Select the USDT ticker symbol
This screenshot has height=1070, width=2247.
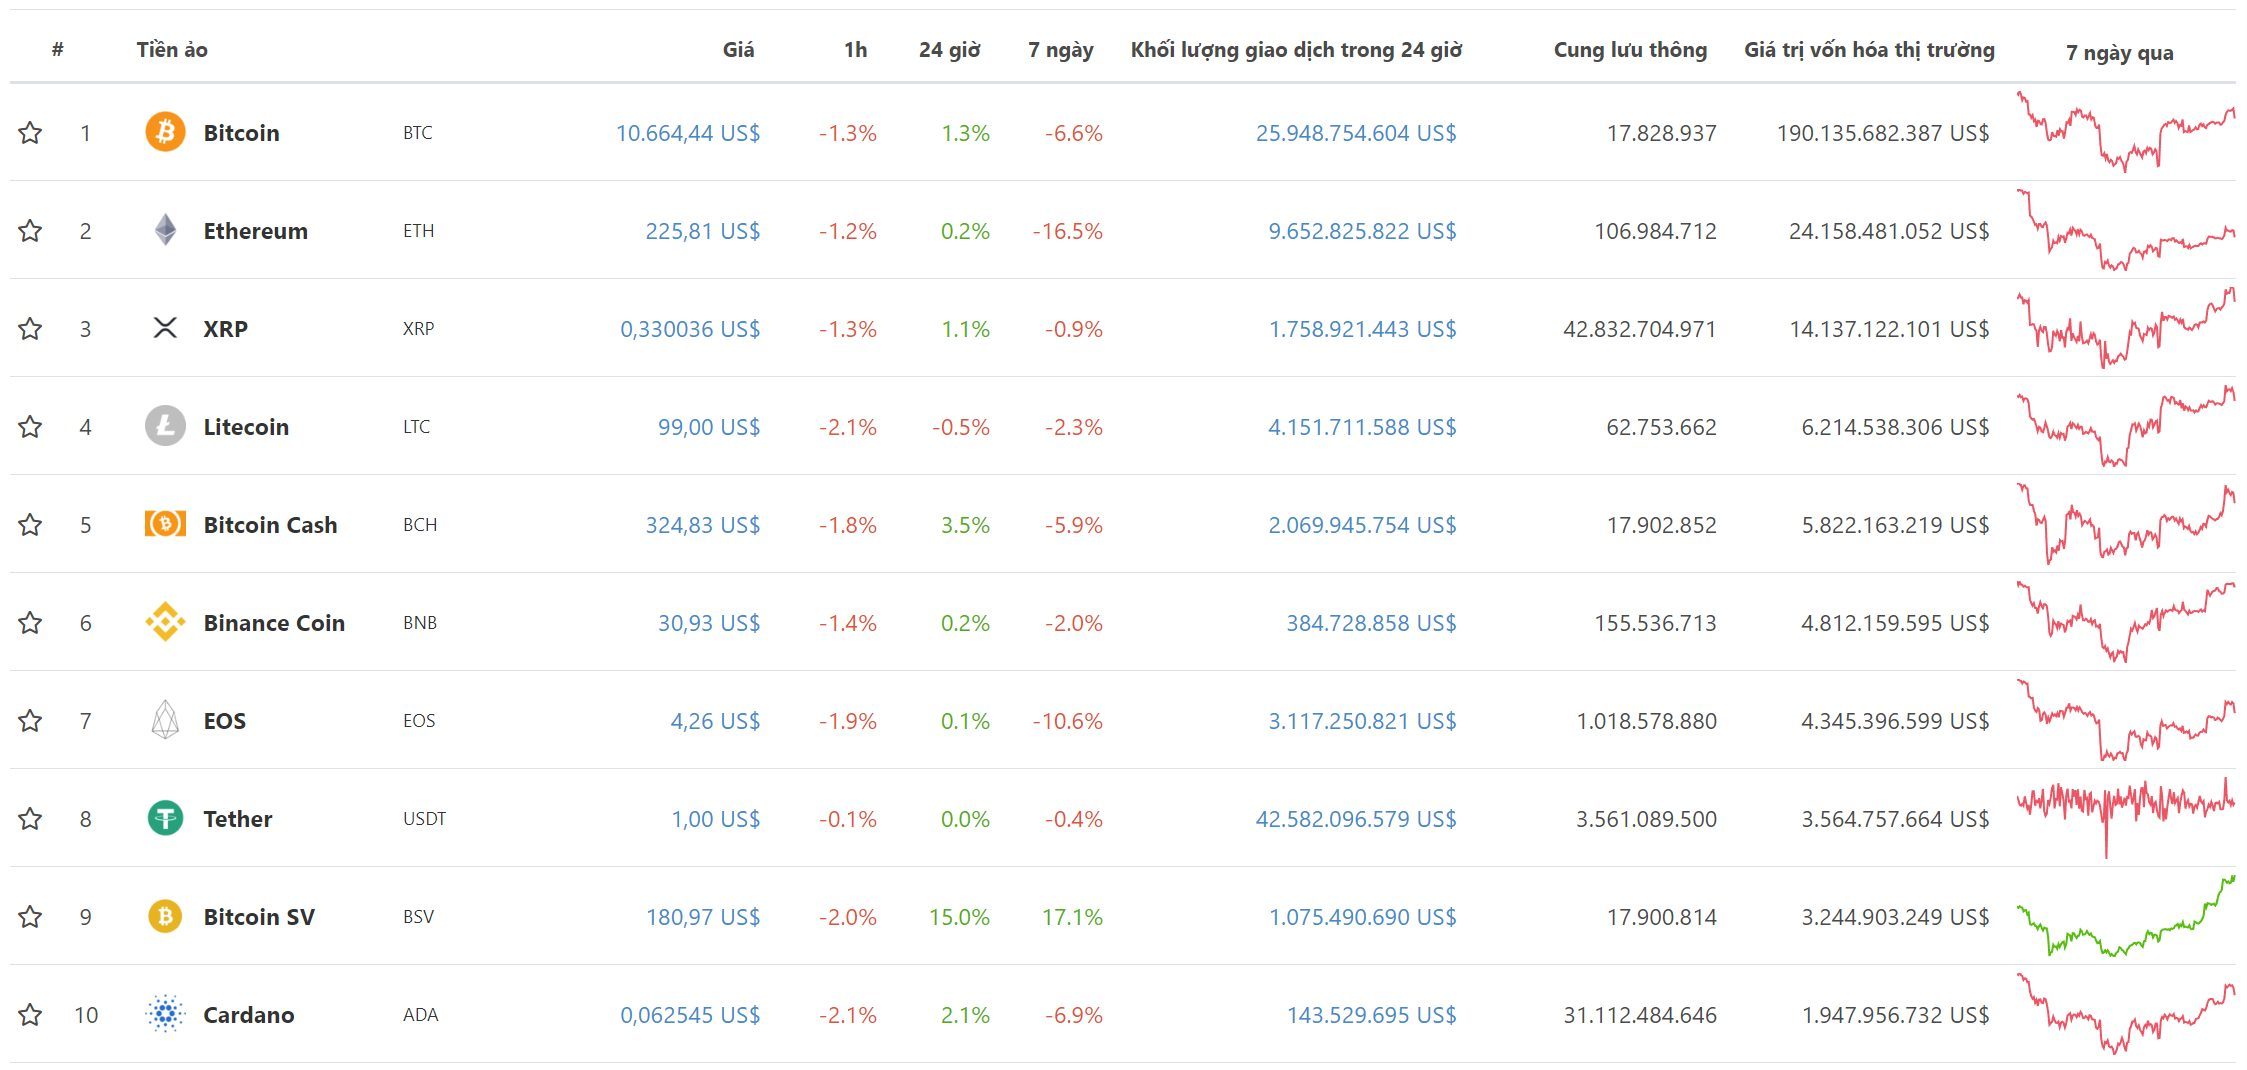424,818
